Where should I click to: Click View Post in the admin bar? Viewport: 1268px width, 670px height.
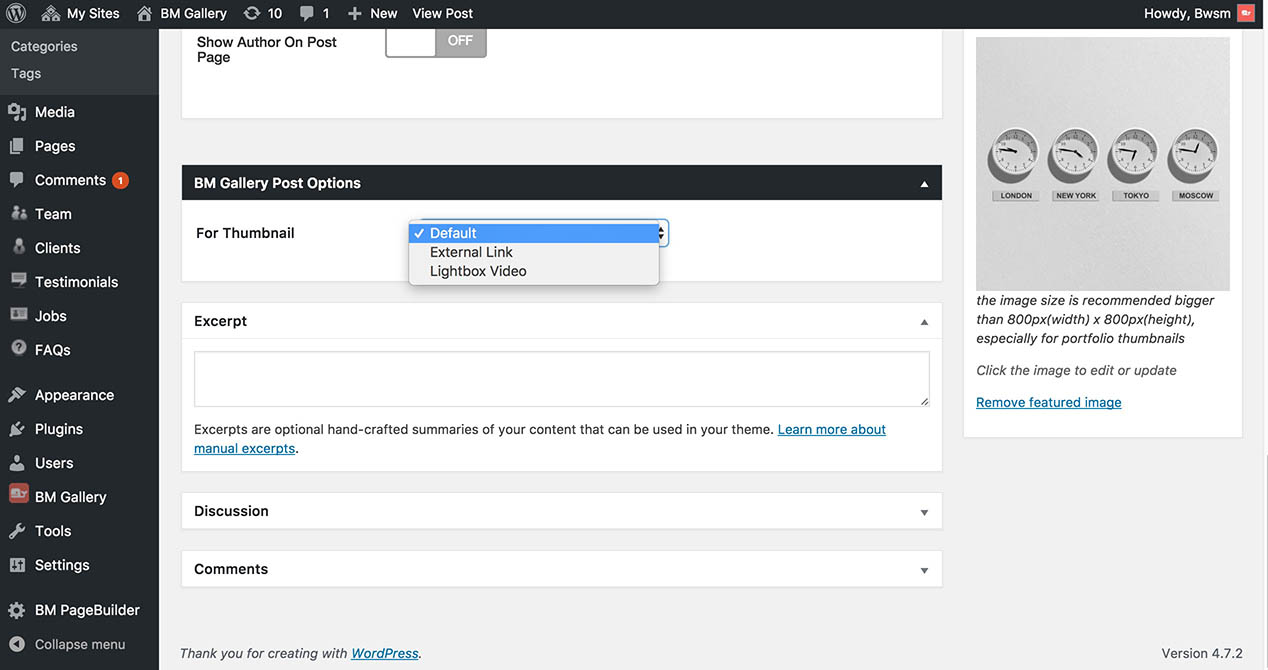pos(442,13)
